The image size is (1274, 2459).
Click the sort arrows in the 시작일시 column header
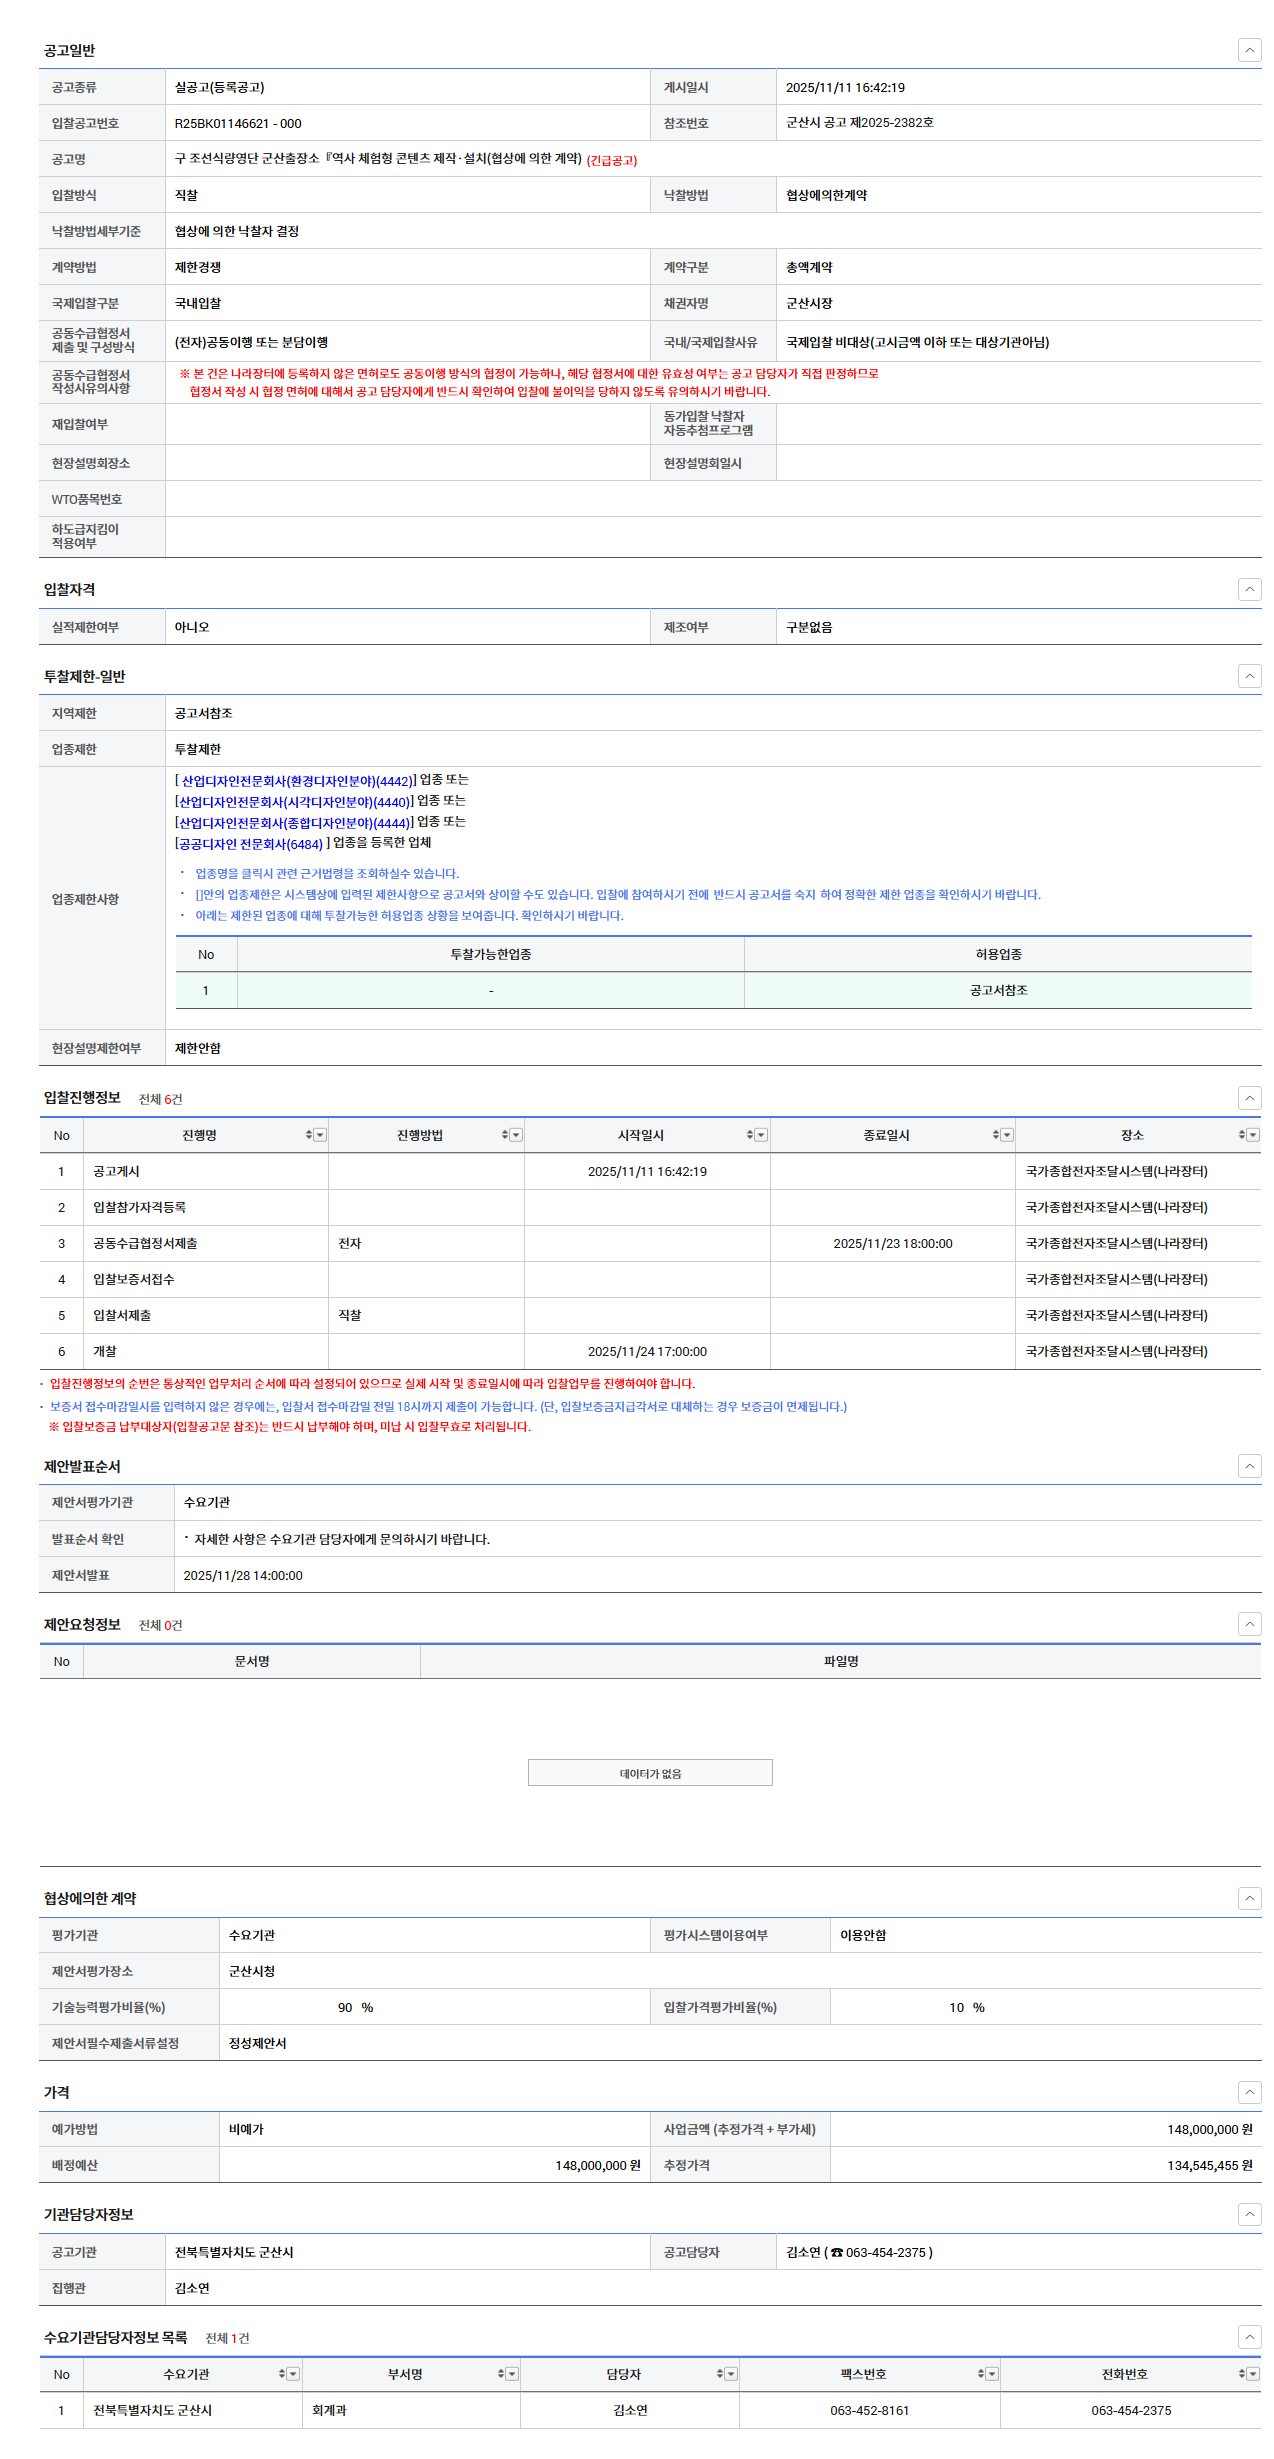[x=750, y=1135]
